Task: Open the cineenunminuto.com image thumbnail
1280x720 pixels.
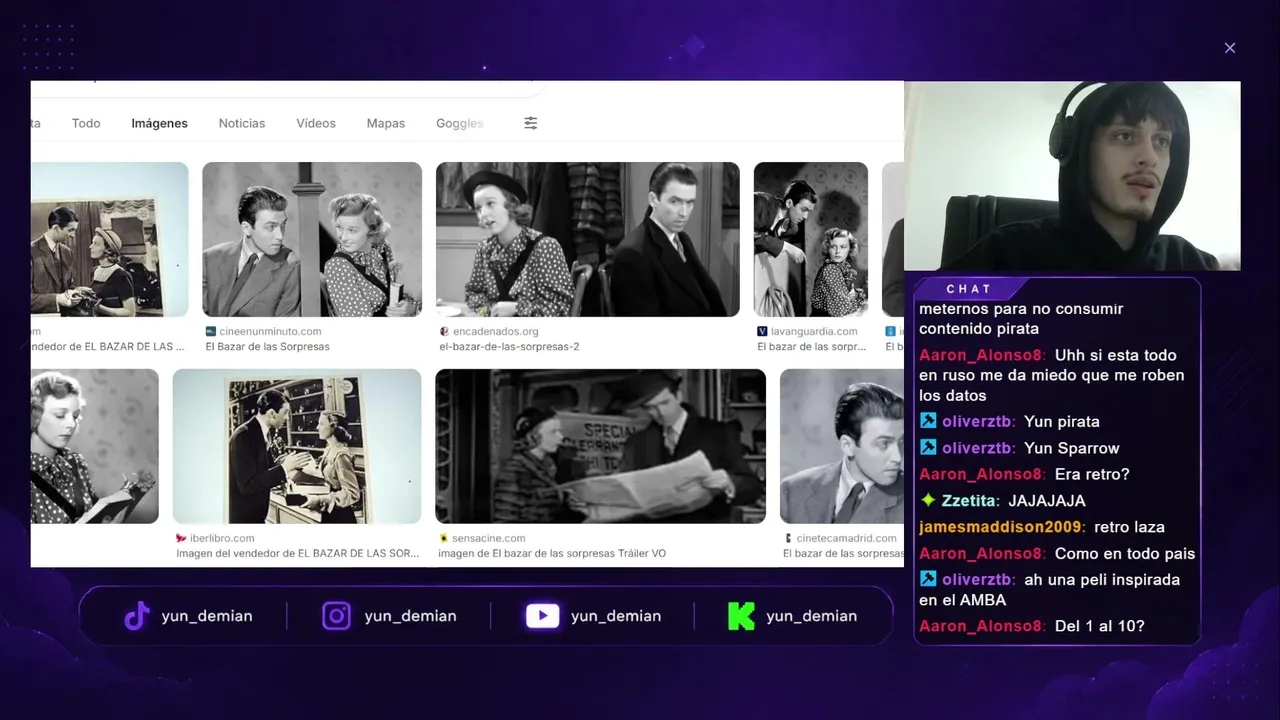Action: (x=312, y=239)
